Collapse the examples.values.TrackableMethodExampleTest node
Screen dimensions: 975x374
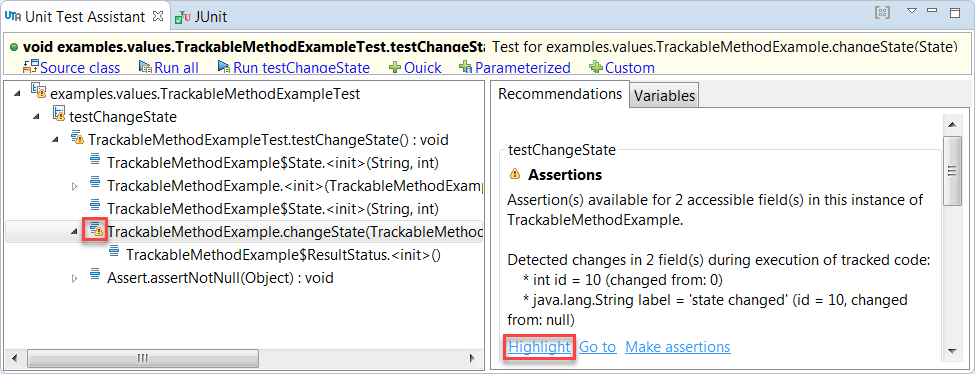16,94
